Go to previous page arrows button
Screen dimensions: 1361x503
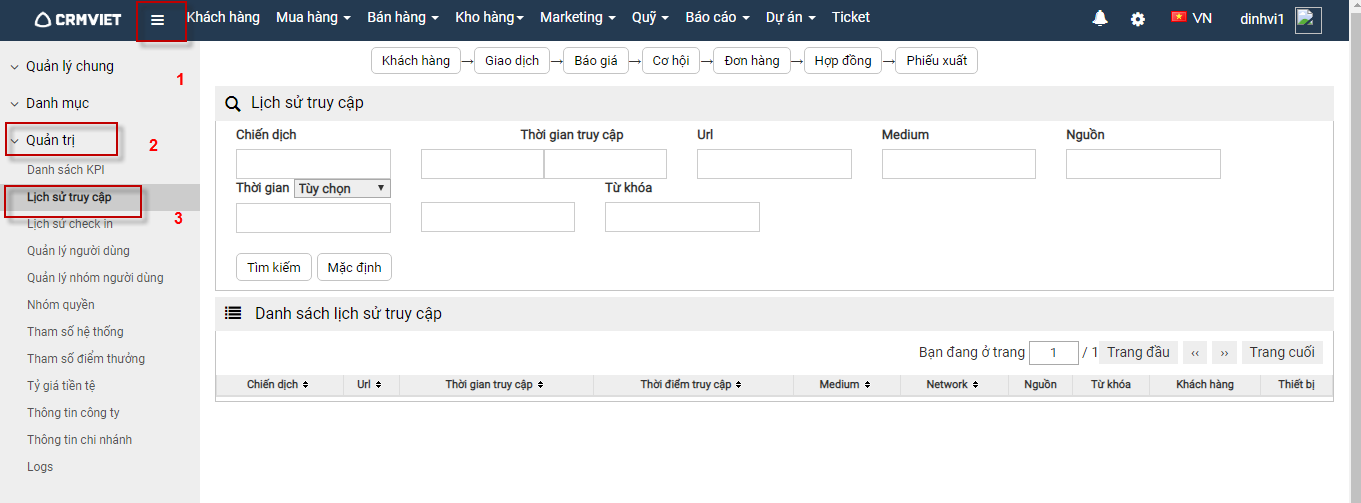pyautogui.click(x=1195, y=353)
